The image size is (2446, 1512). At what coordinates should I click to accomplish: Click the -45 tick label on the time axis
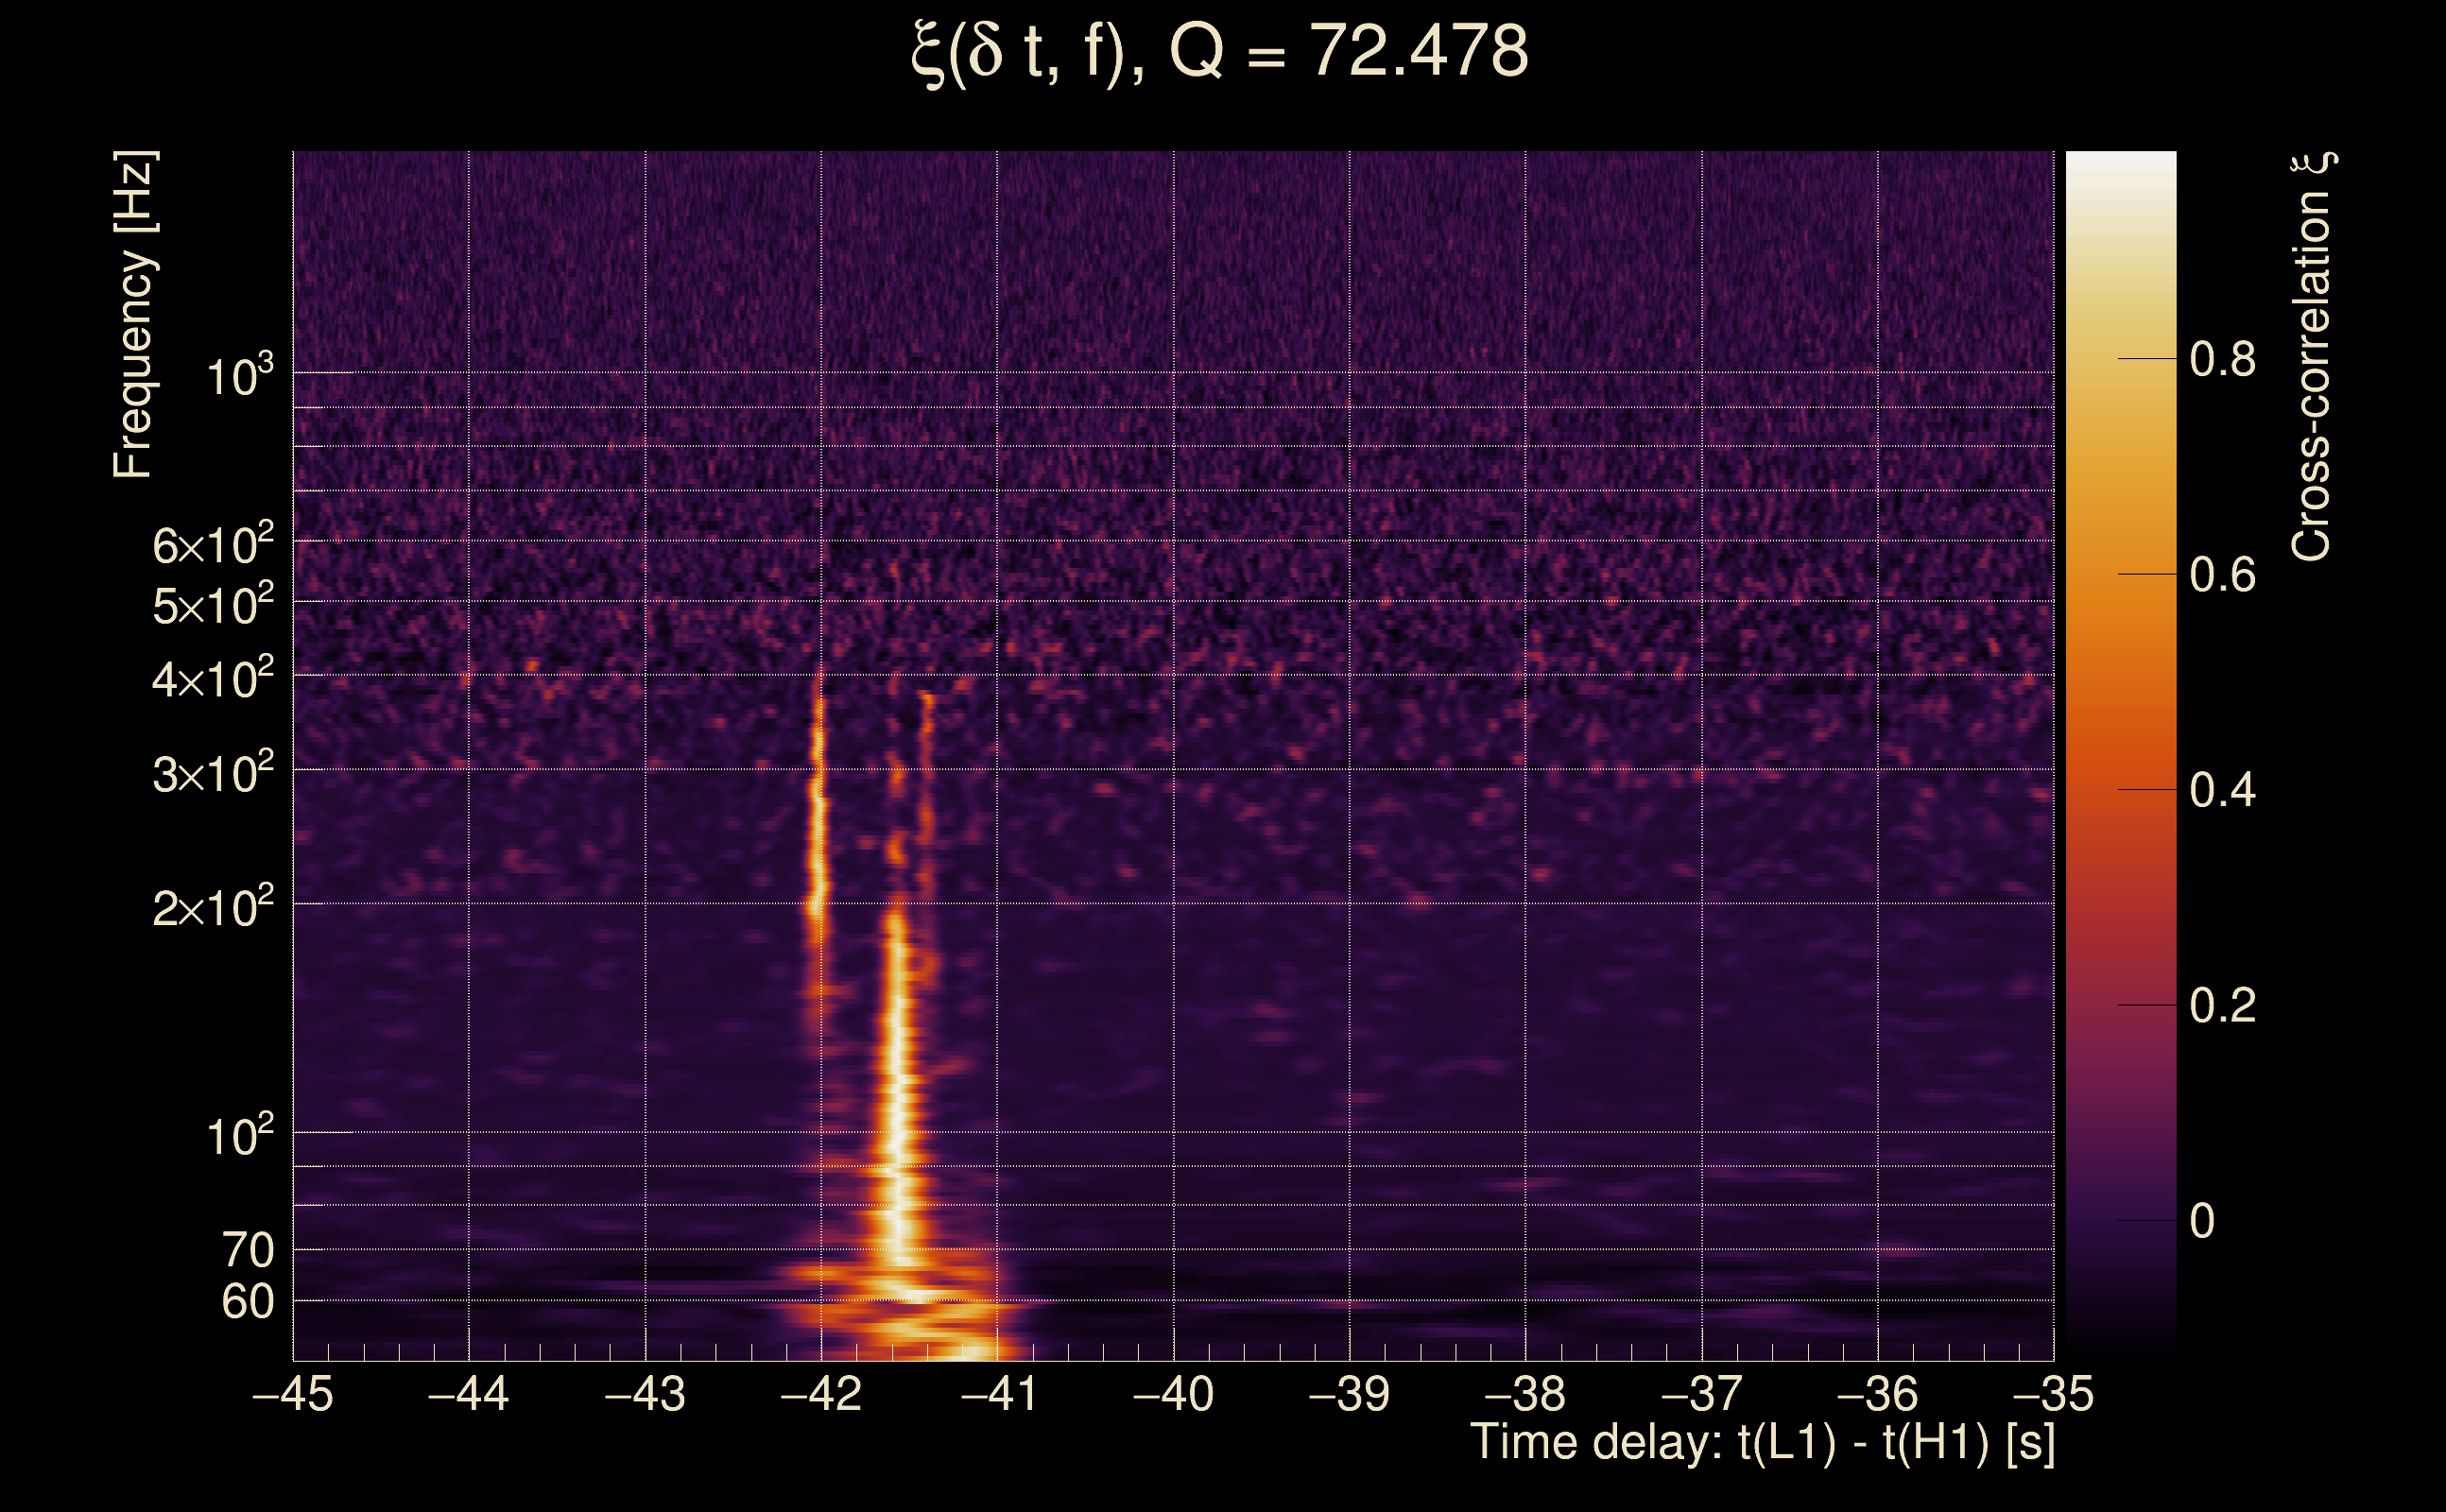pyautogui.click(x=292, y=1394)
